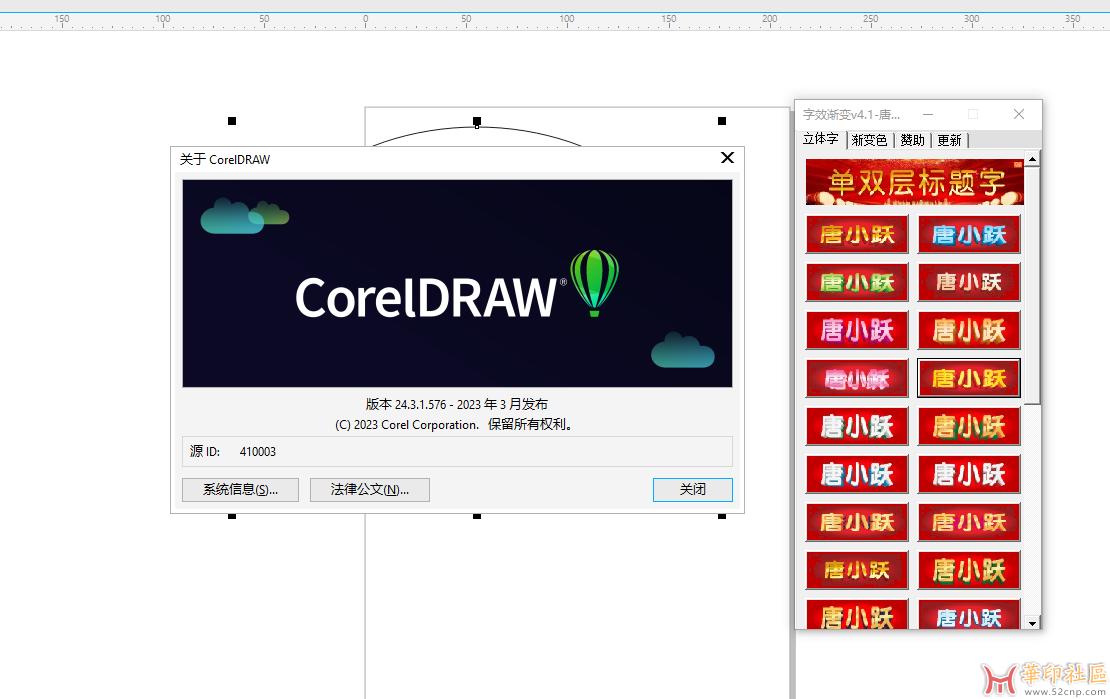Select the green 唐小跃 text effect in the second row

point(857,282)
